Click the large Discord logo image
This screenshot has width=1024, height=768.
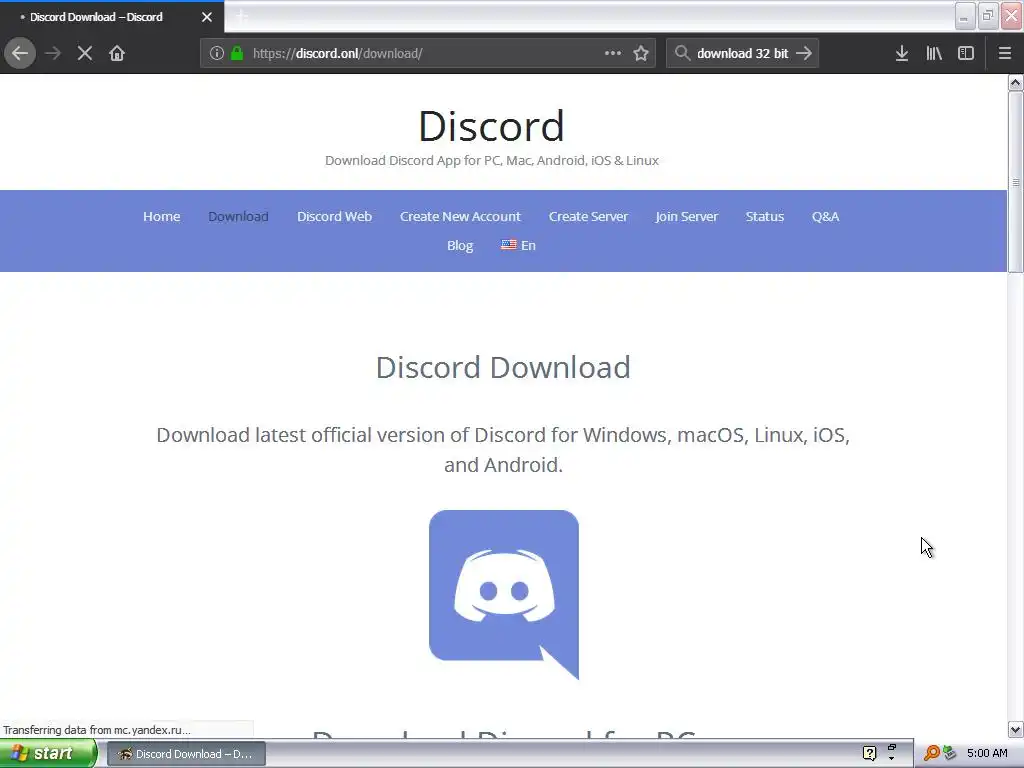[504, 594]
